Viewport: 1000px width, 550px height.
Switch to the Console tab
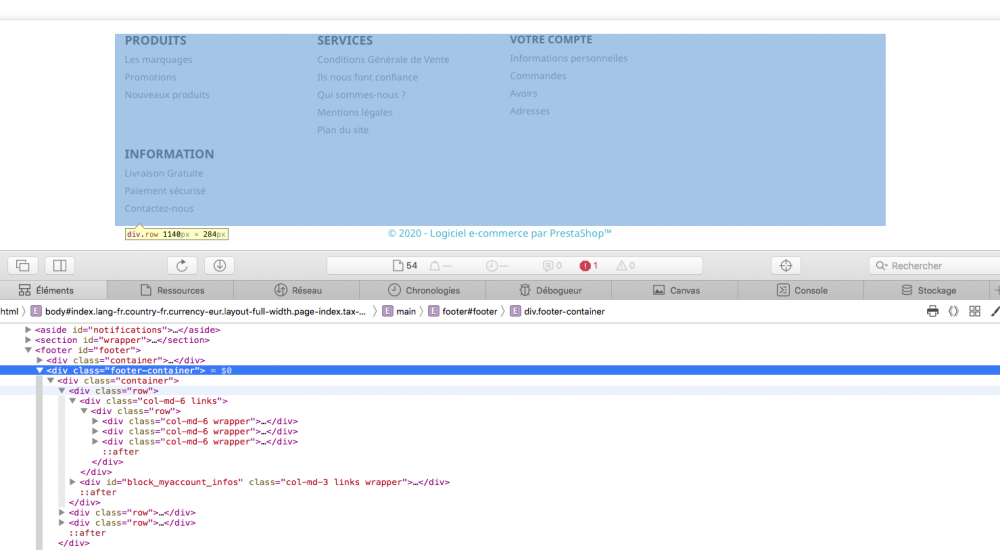click(802, 290)
